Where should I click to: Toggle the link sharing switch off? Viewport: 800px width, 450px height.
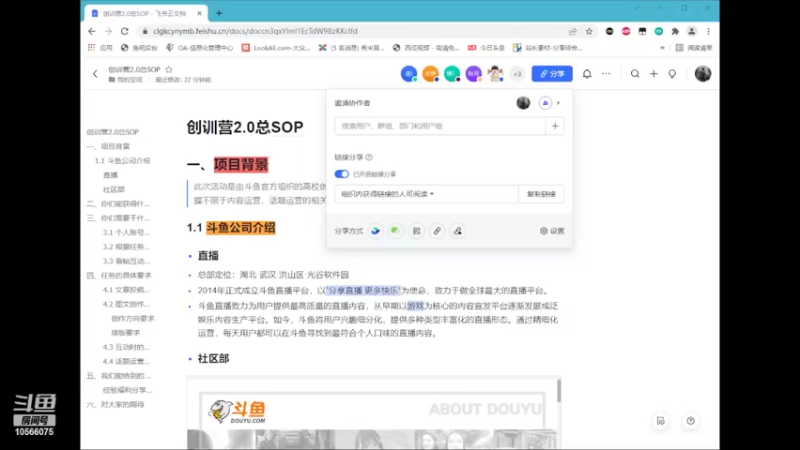click(341, 174)
